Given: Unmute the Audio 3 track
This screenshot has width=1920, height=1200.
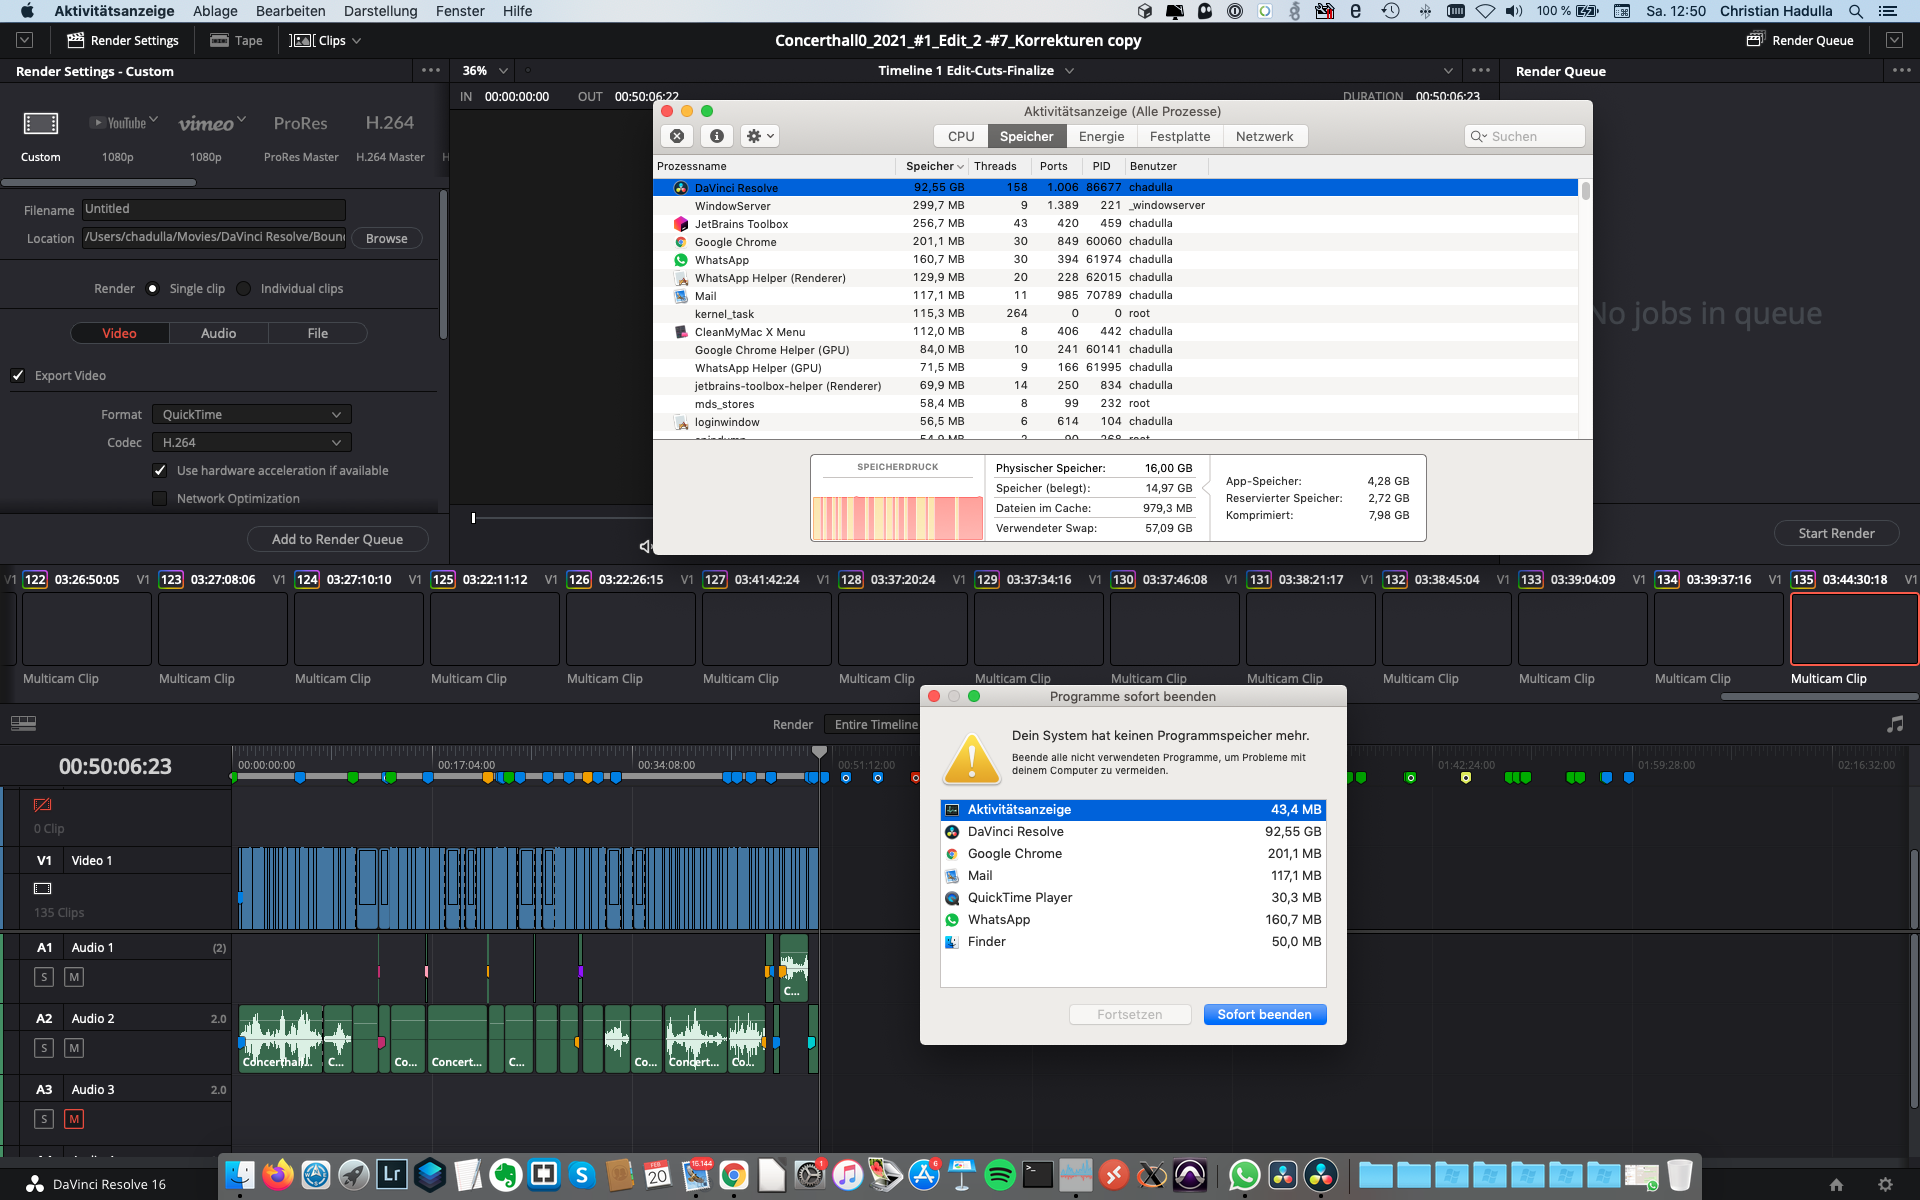Looking at the screenshot, I should [x=74, y=1119].
